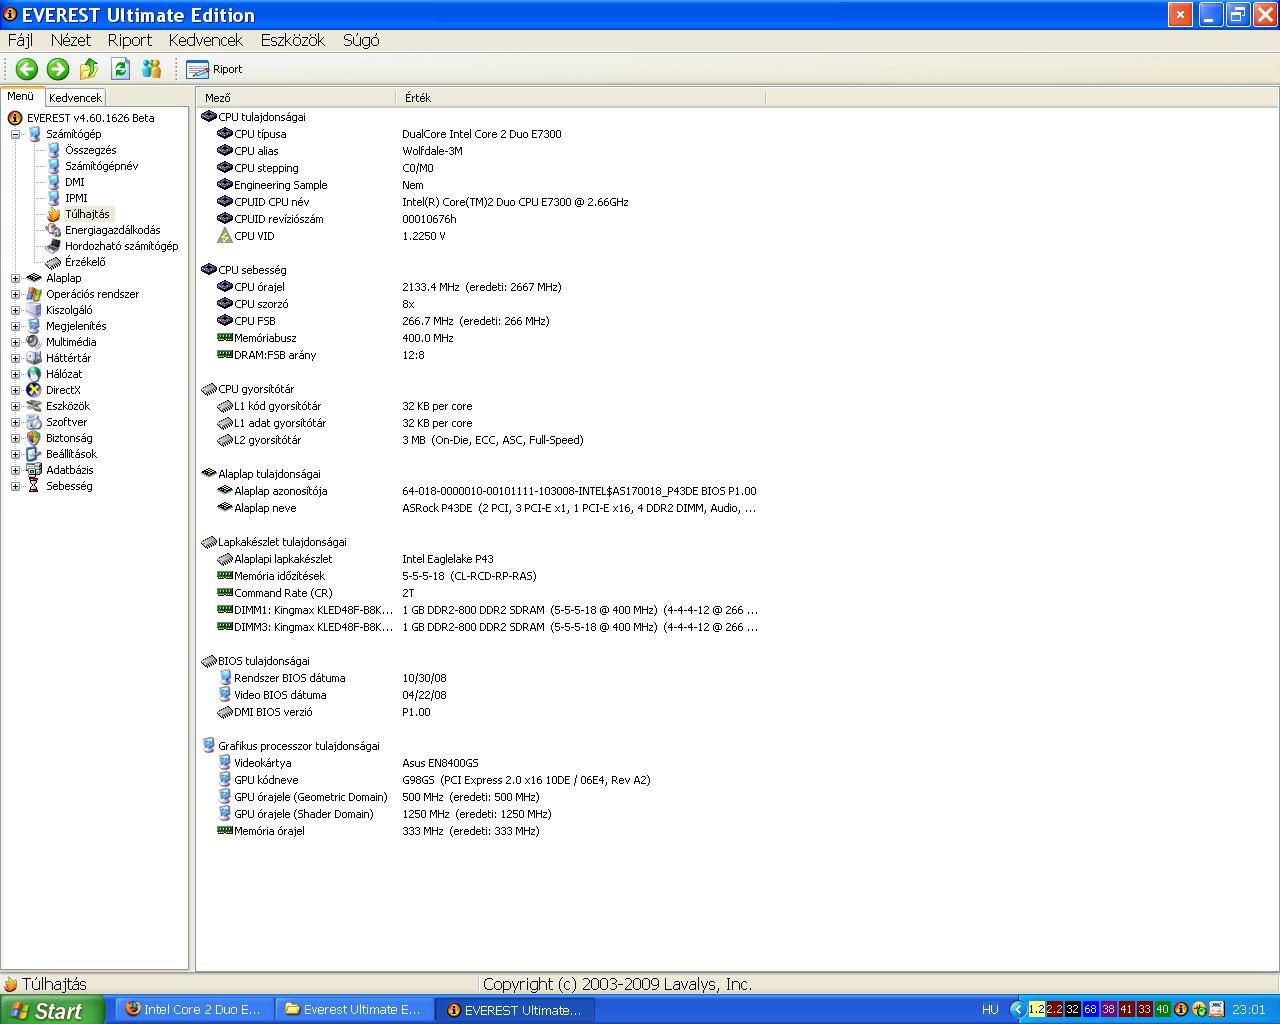Screen dimensions: 1280x1024
Task: Collapse the Számítógép tree node
Action: tap(15, 134)
